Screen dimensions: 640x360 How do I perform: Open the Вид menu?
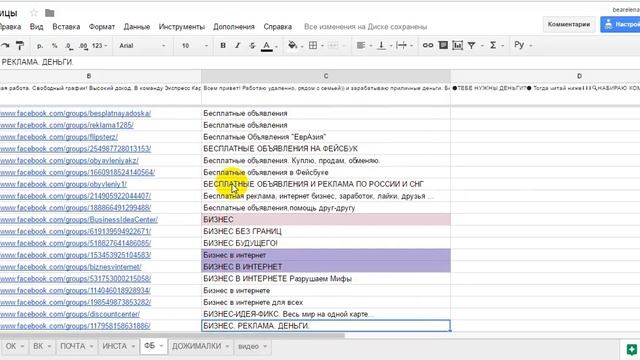[36, 27]
